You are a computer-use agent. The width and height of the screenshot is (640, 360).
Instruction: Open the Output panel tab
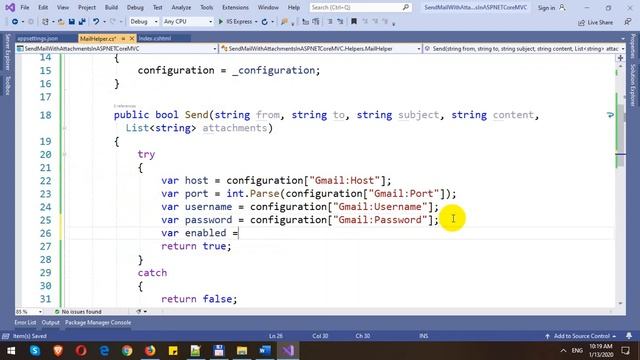[51, 322]
